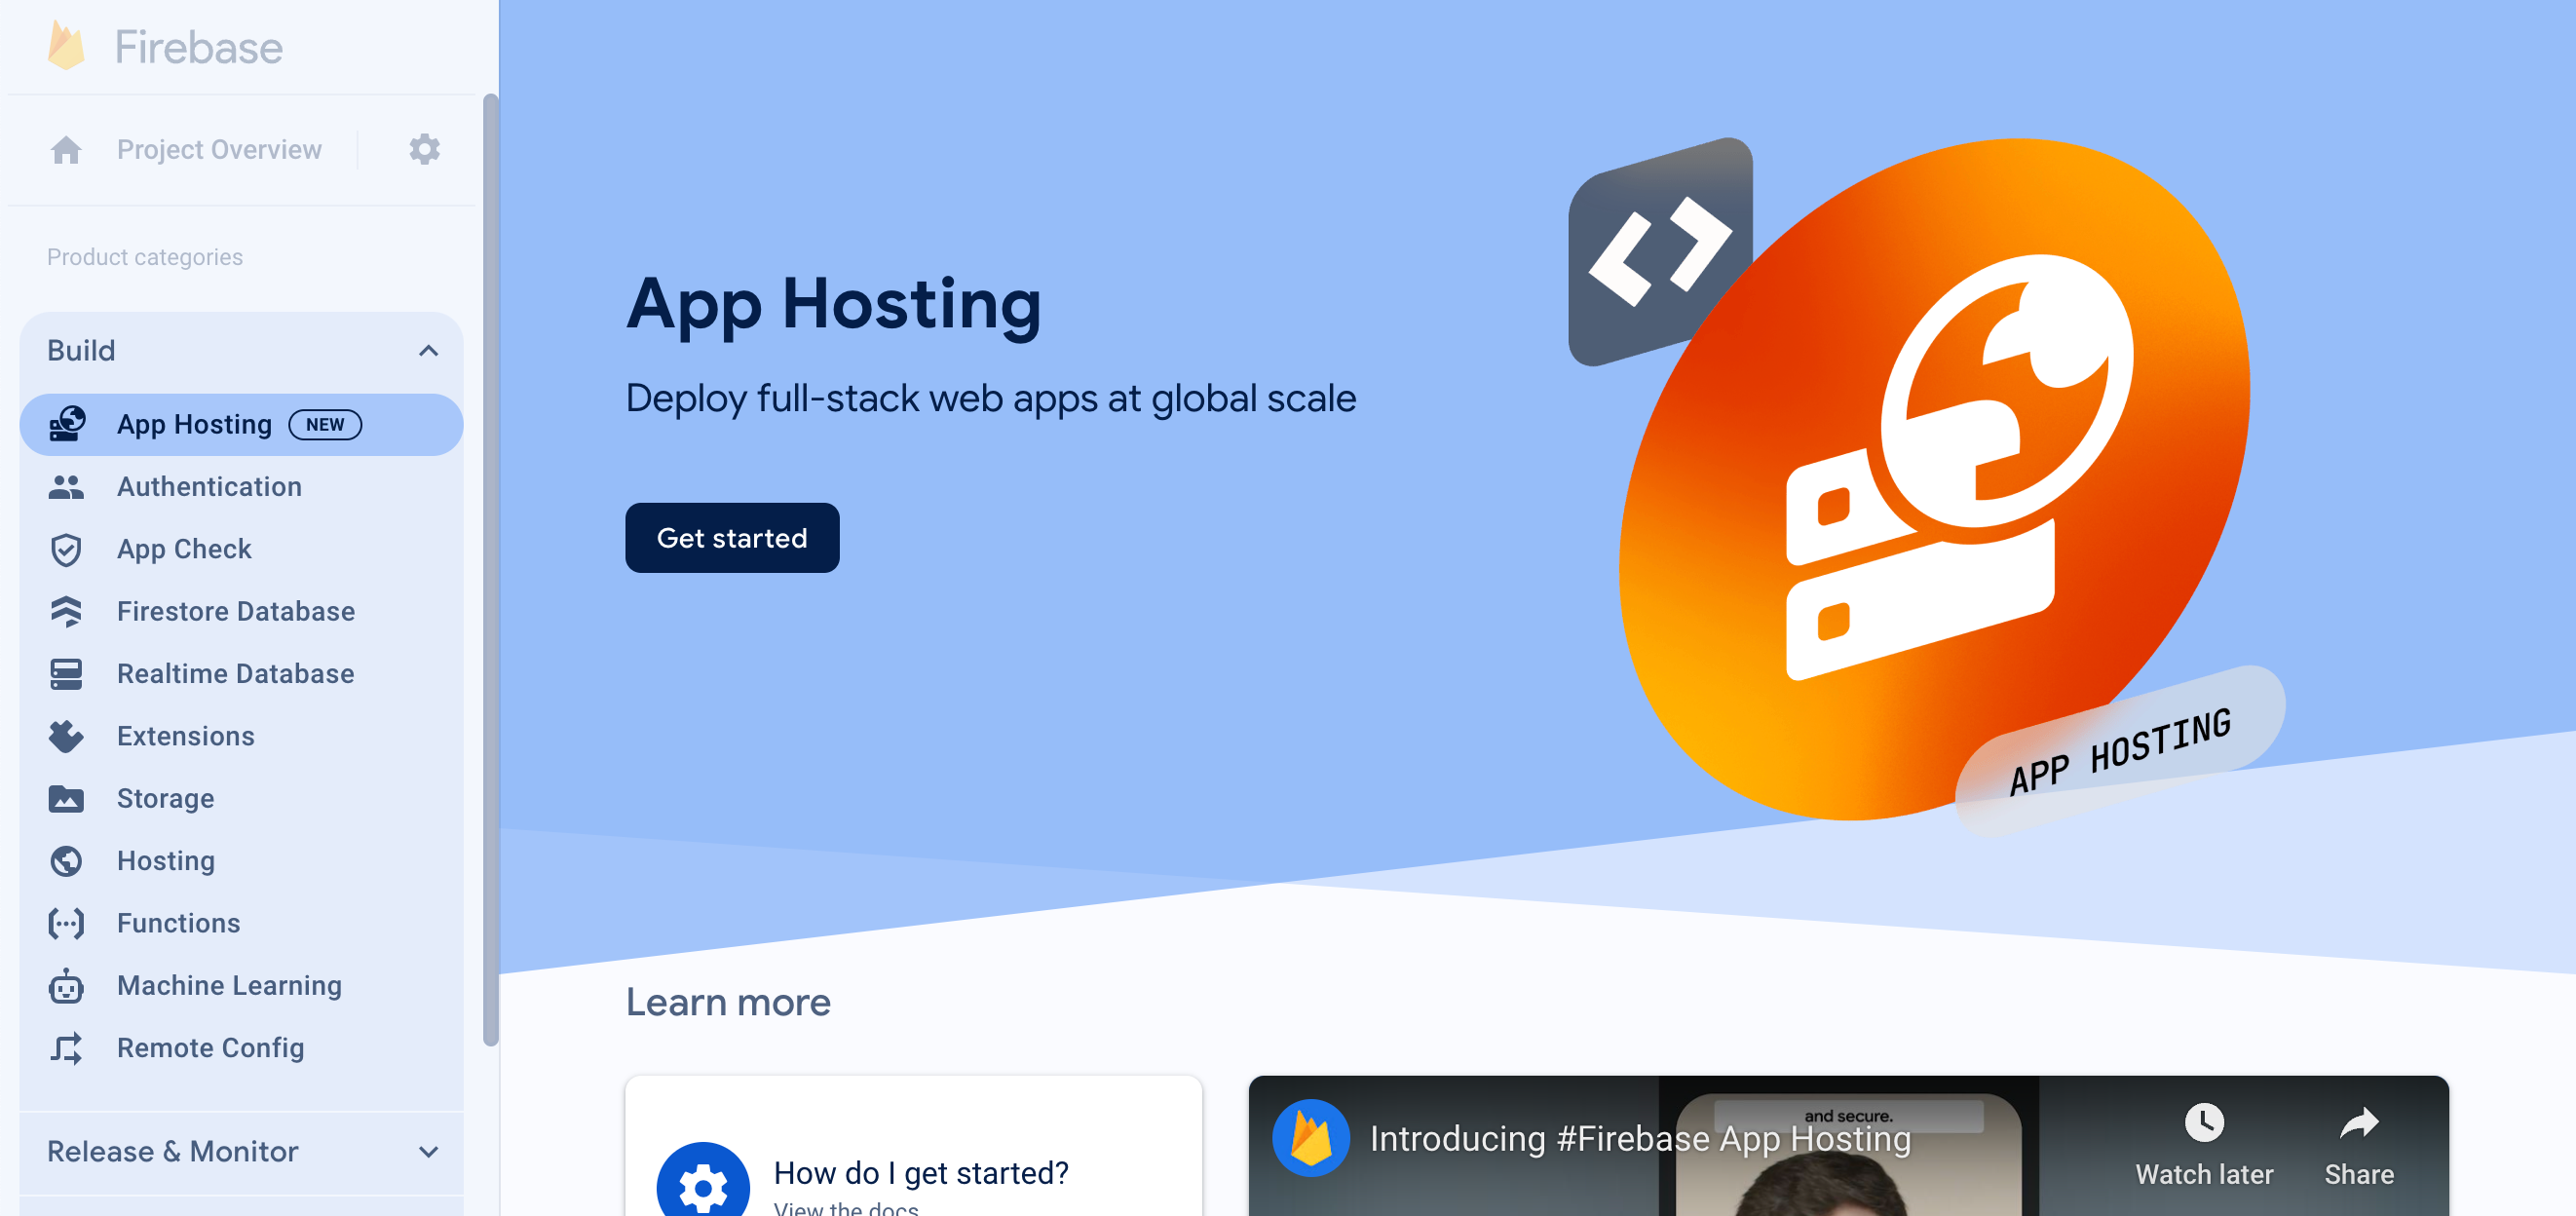Click the How do I get started link
This screenshot has height=1216, width=2576.
[922, 1173]
